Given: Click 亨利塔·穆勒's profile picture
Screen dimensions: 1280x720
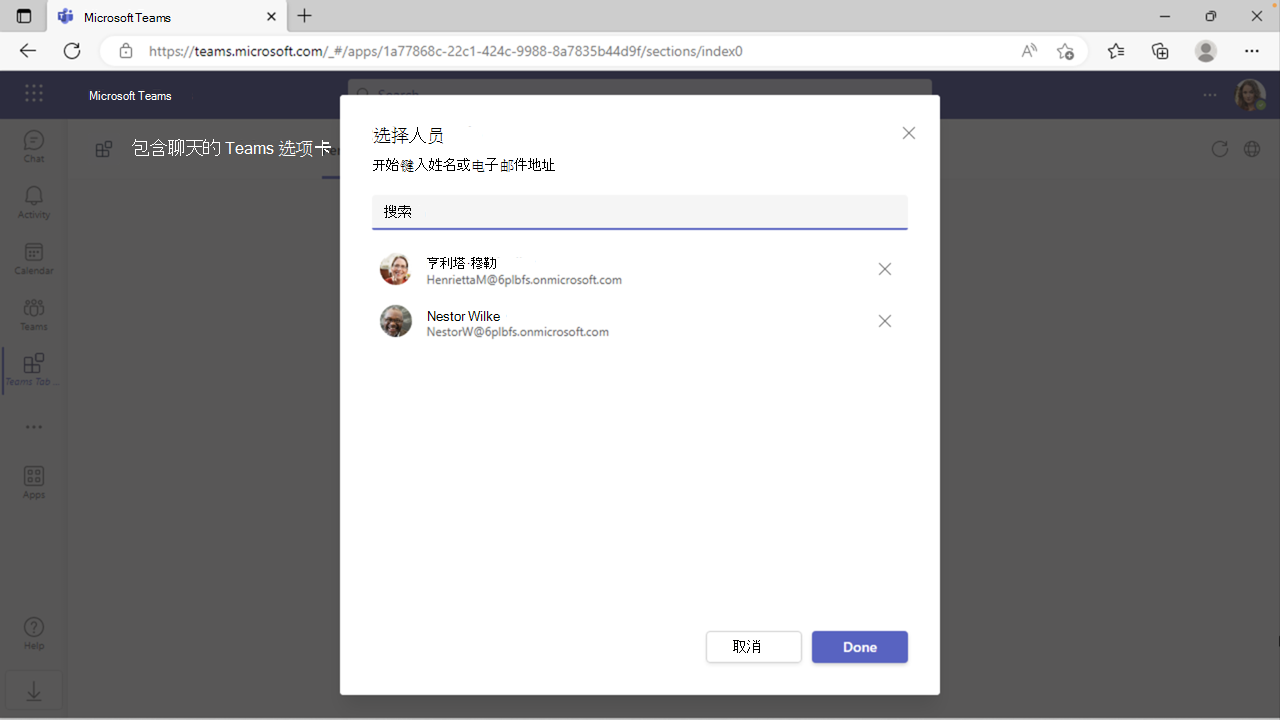Looking at the screenshot, I should (x=396, y=269).
